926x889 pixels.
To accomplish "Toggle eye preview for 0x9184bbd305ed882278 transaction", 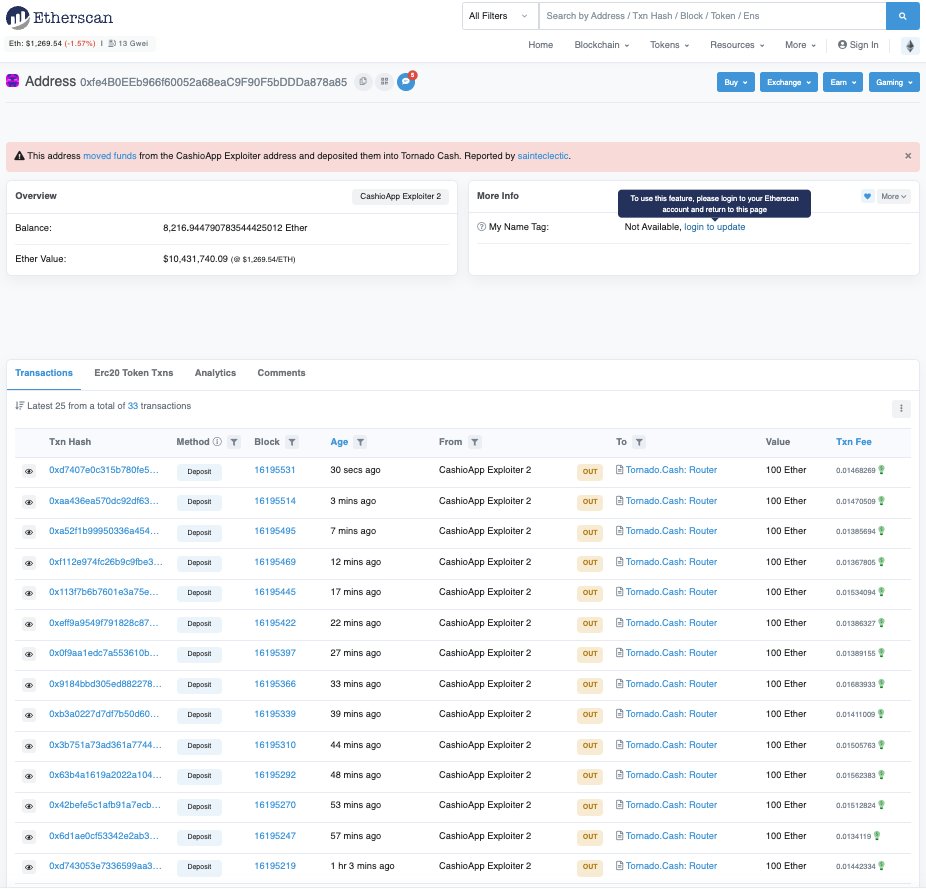I will (x=28, y=685).
